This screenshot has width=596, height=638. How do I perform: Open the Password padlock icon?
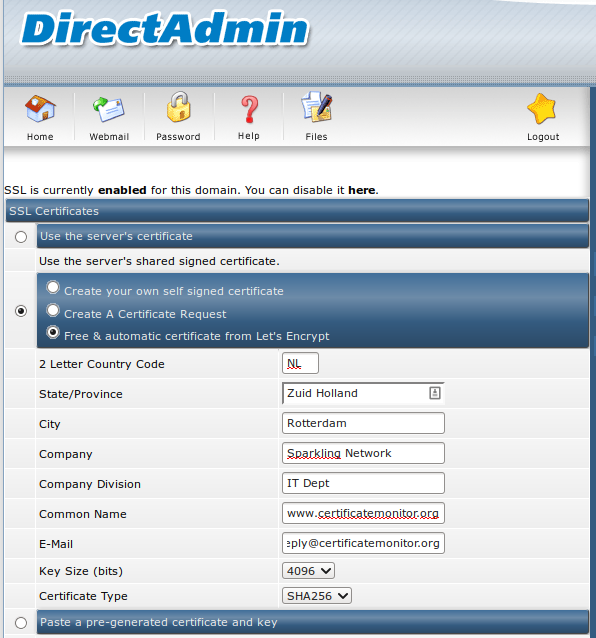[179, 107]
